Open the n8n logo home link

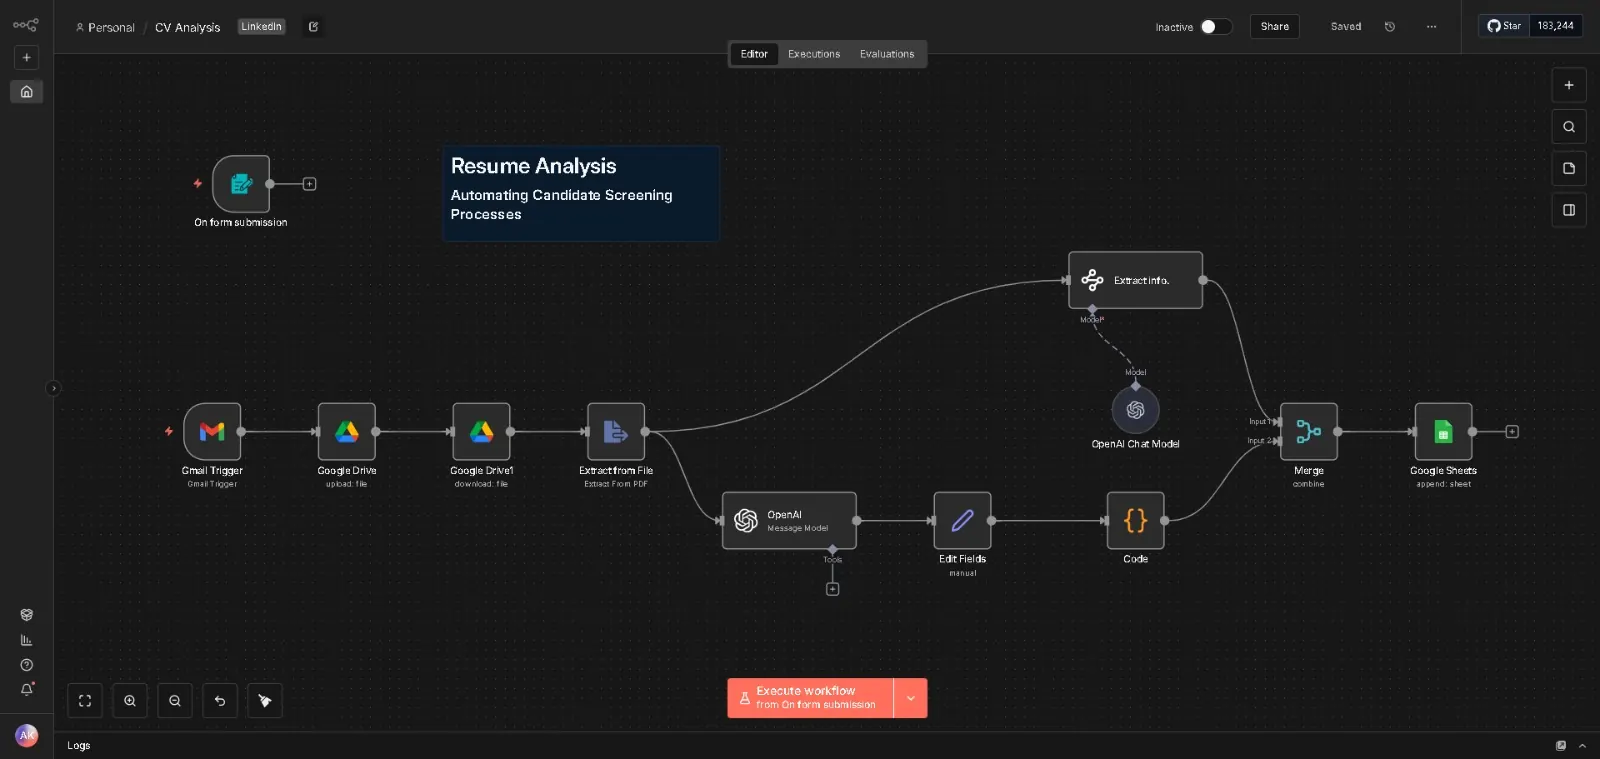coord(26,25)
